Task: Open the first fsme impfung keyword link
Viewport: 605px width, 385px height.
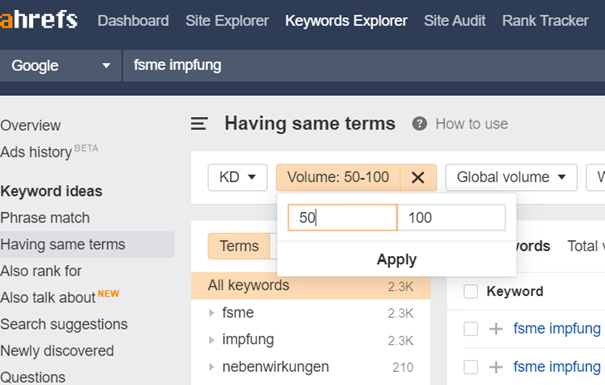Action: click(557, 329)
